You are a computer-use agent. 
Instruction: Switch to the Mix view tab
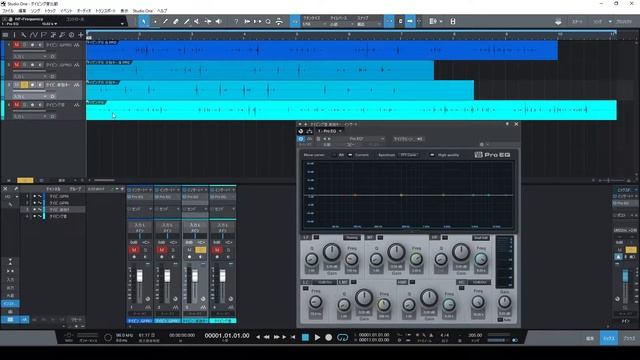click(609, 338)
